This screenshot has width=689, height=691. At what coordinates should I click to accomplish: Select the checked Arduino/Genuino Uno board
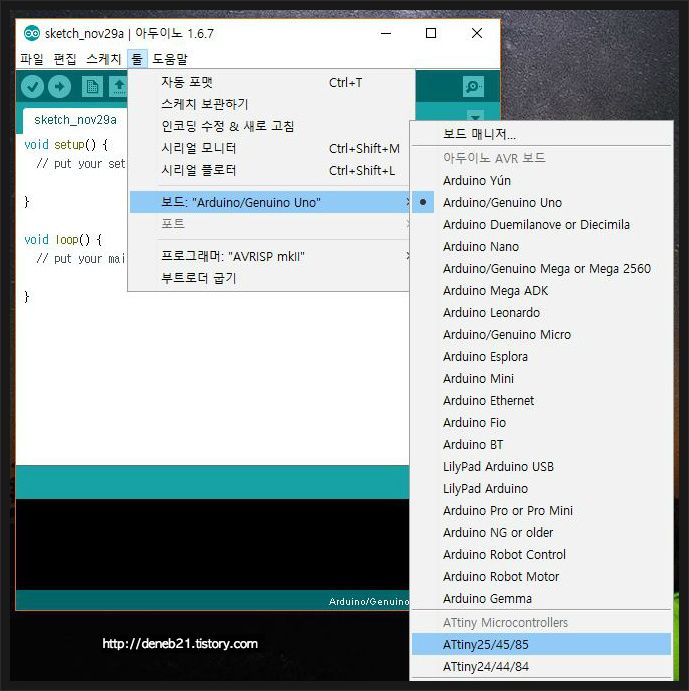coord(541,202)
